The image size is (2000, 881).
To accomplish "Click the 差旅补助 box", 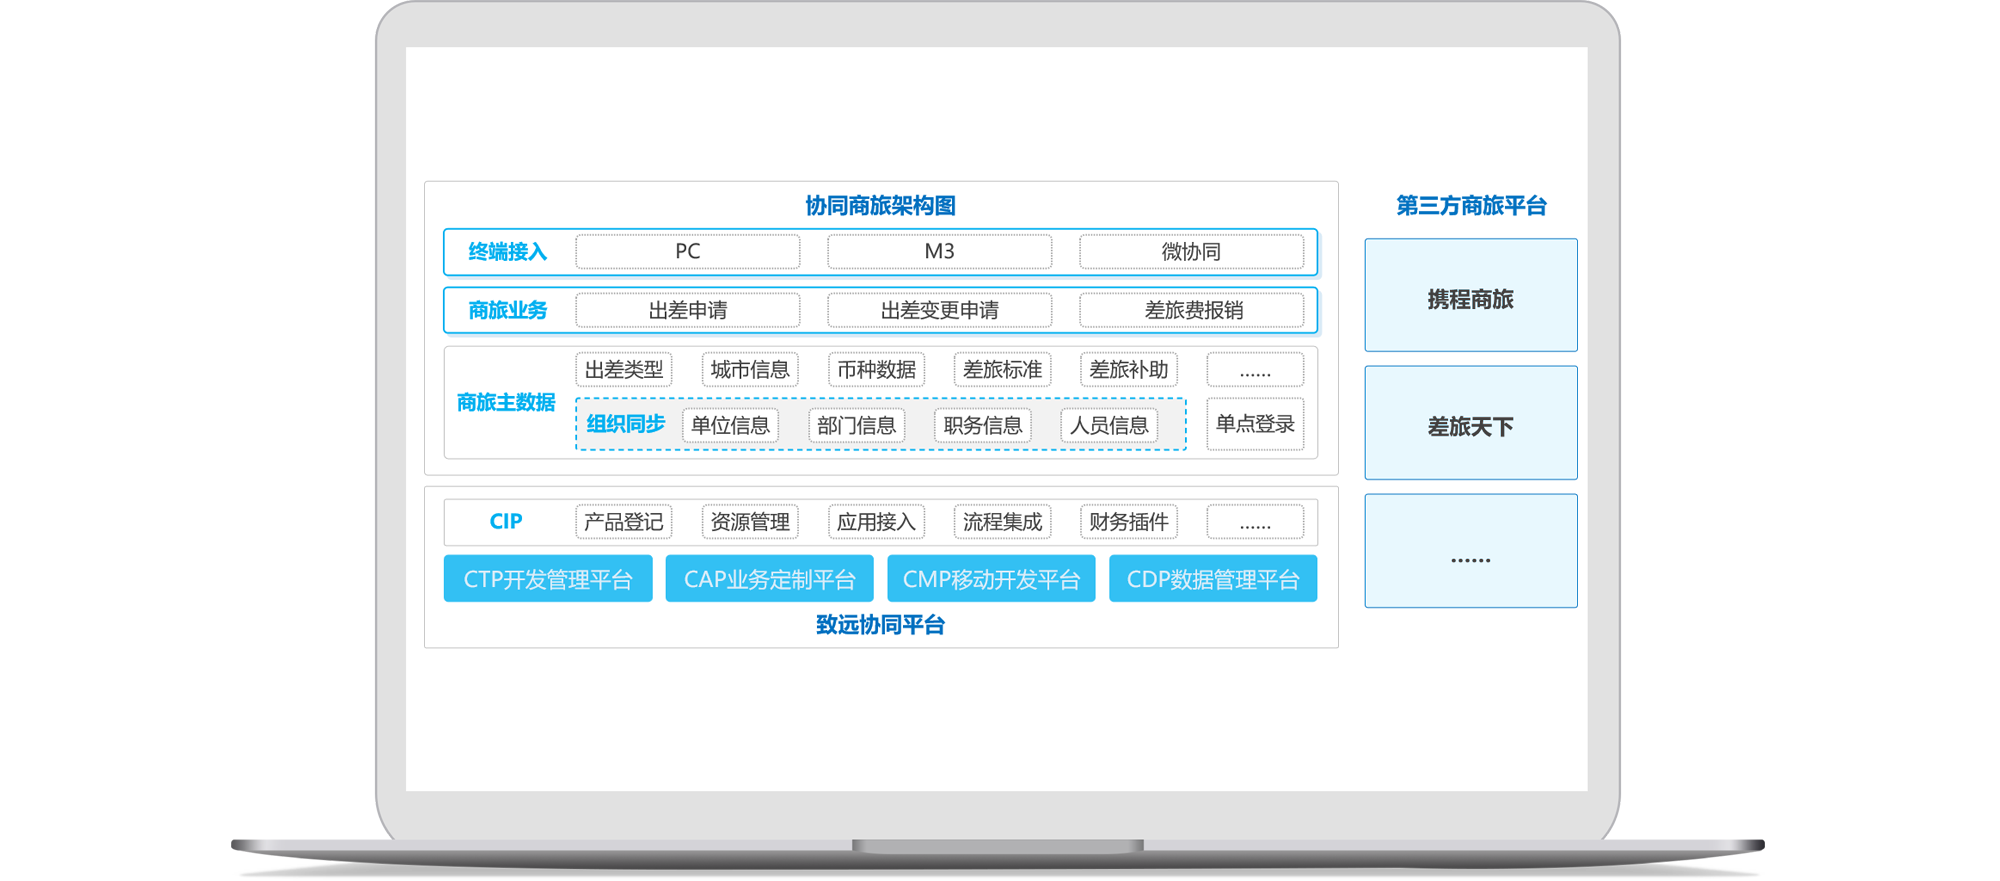I will pos(1128,369).
